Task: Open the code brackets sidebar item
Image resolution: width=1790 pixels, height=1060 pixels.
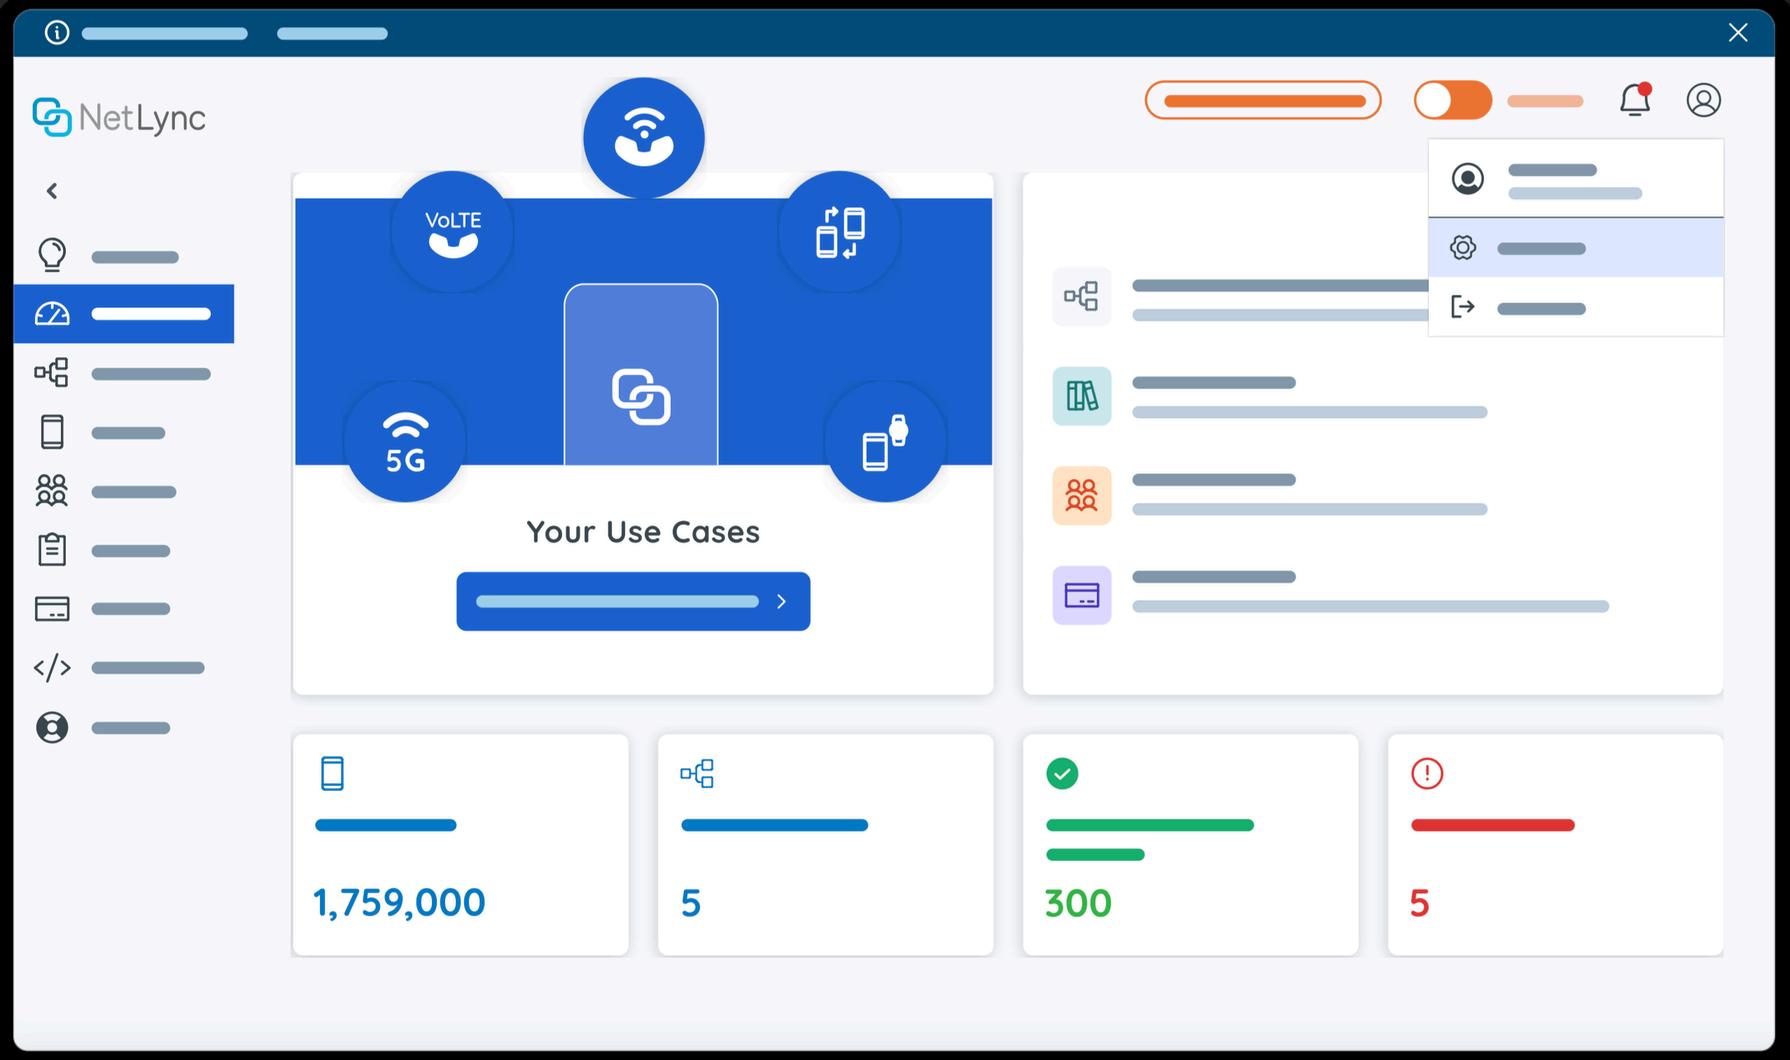Action: (x=124, y=667)
